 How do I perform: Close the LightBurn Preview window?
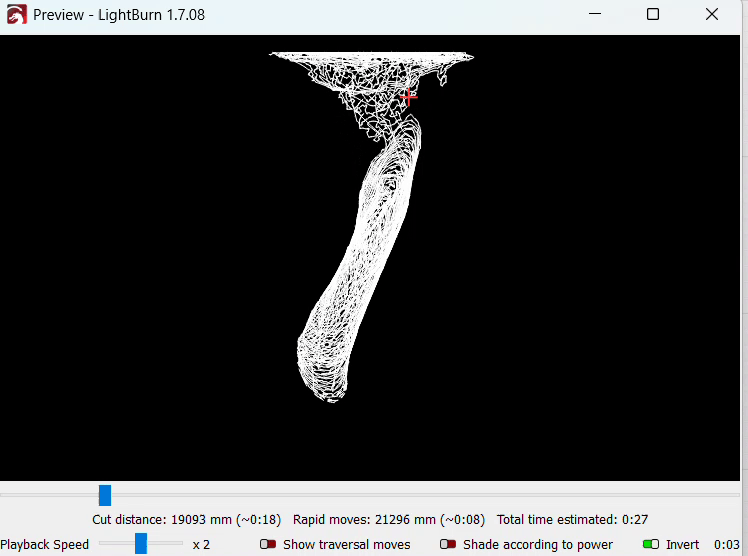pos(711,15)
